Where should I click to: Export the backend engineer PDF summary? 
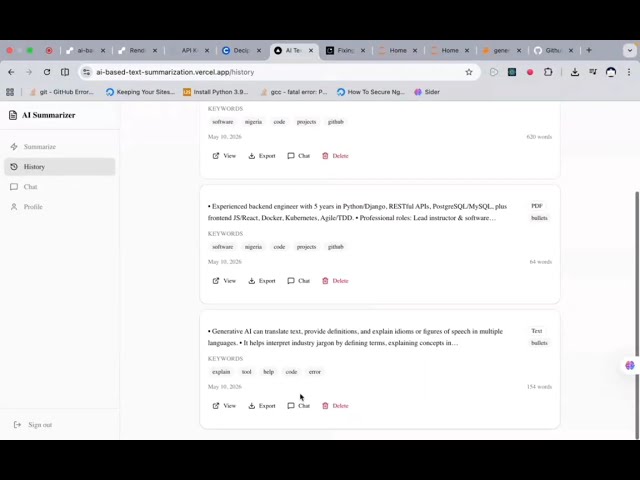[262, 281]
